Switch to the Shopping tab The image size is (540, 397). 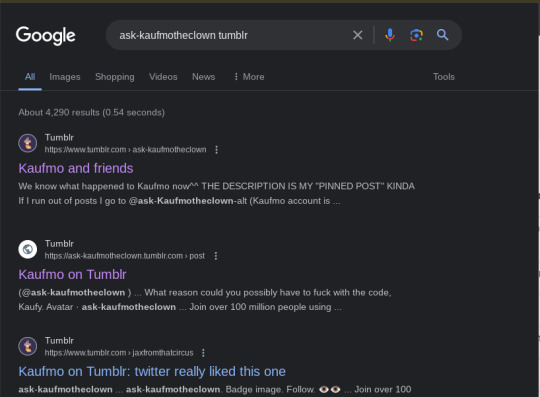[x=115, y=77]
